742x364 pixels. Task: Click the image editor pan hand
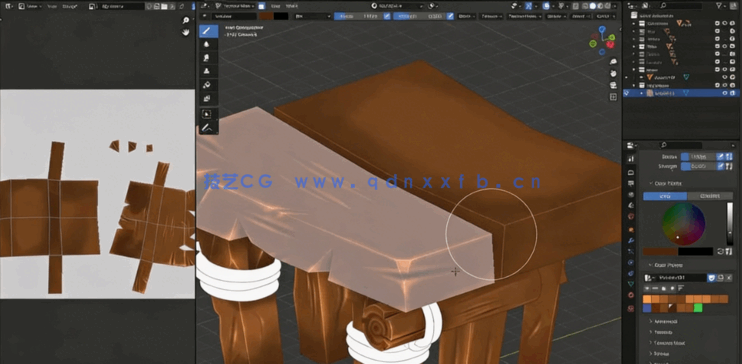click(x=186, y=32)
